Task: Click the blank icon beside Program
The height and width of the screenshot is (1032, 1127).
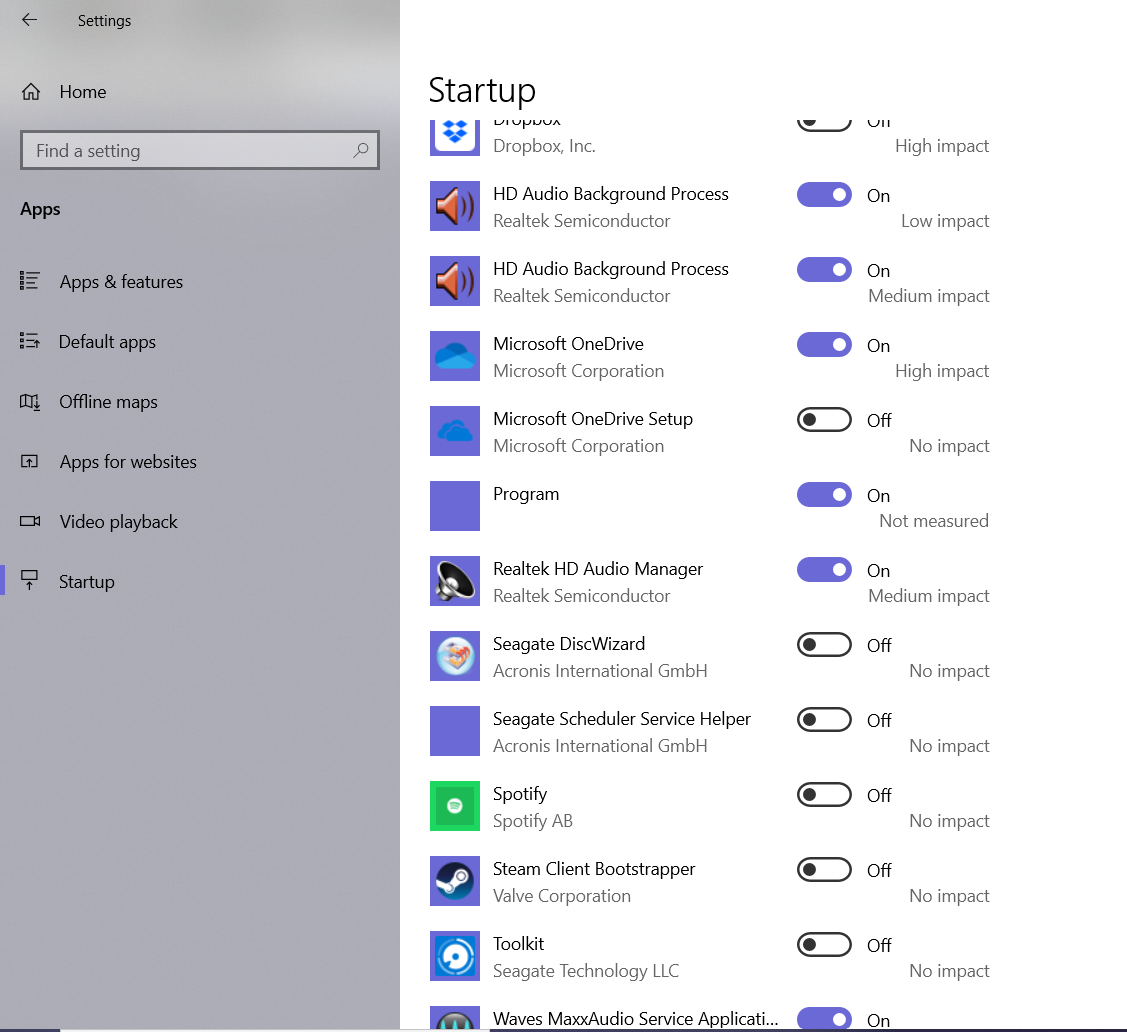Action: (455, 506)
